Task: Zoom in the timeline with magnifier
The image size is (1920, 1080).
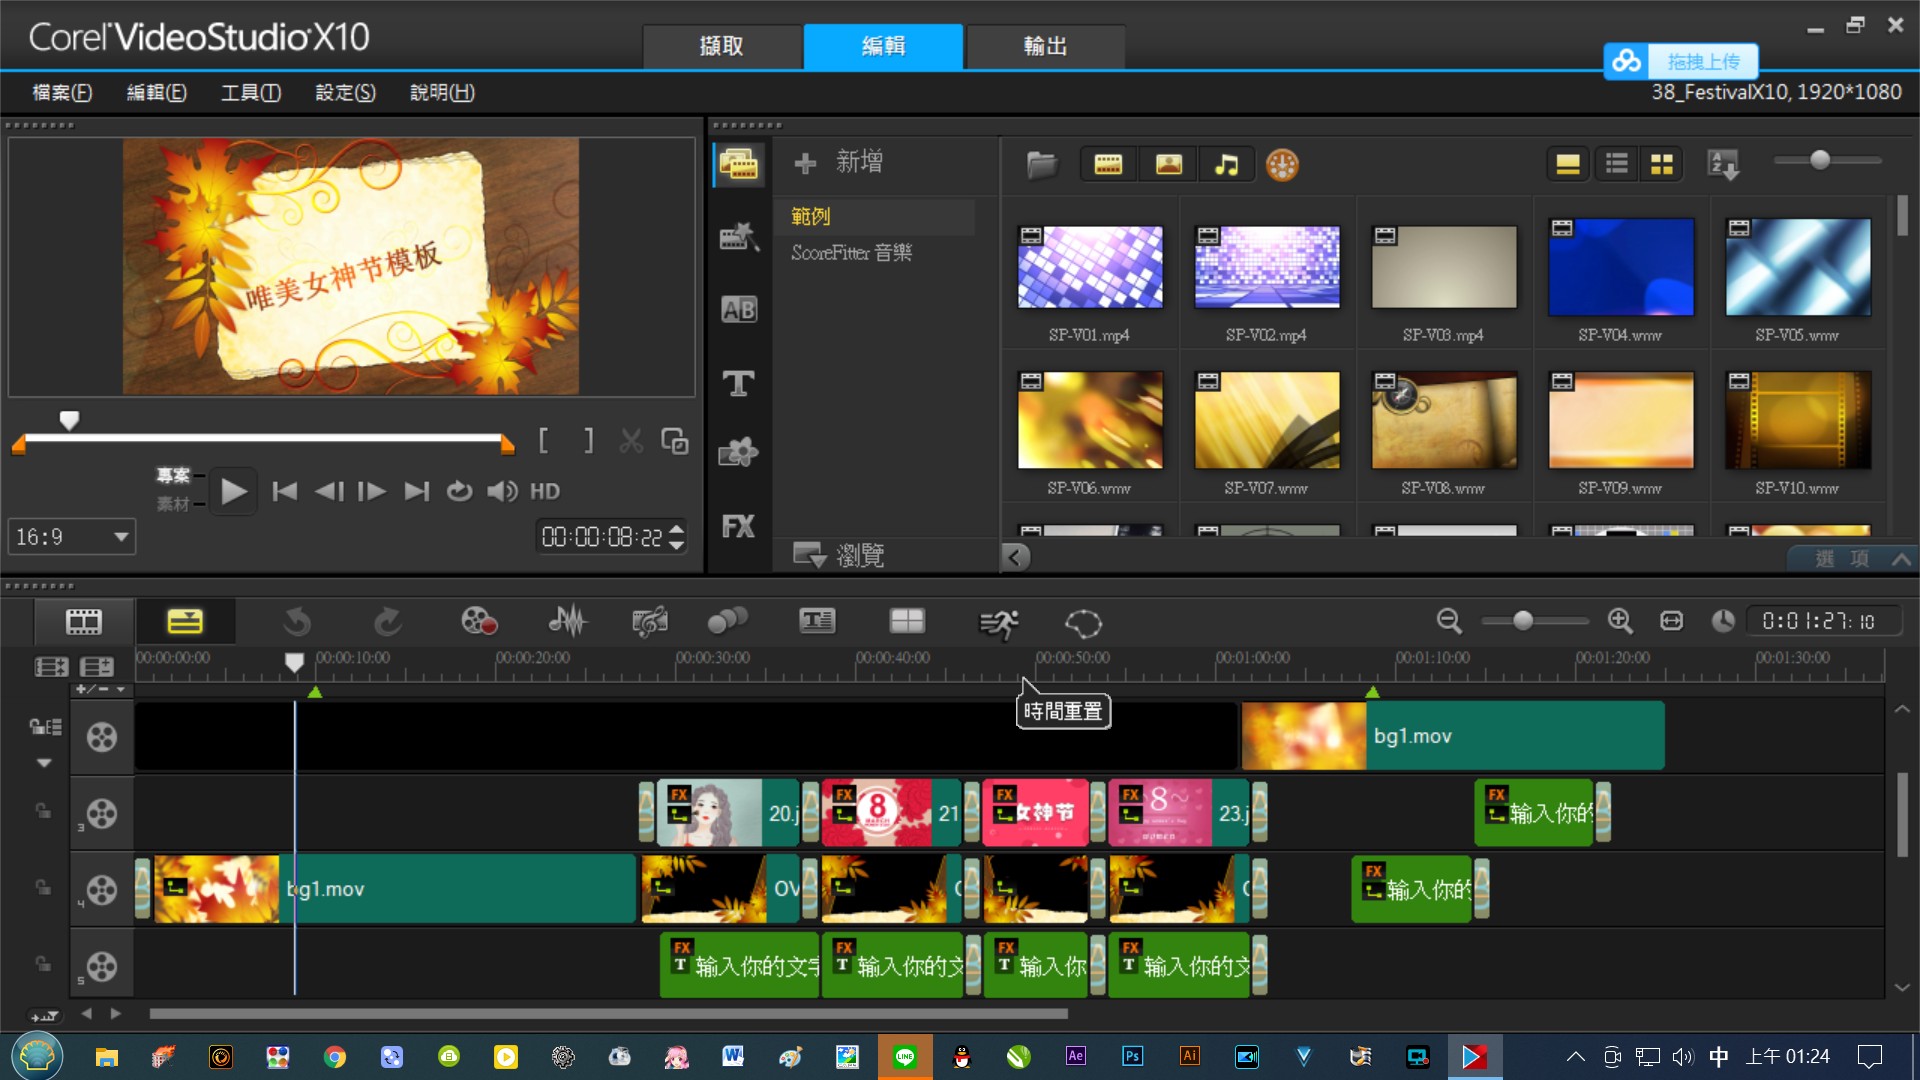Action: [1620, 621]
